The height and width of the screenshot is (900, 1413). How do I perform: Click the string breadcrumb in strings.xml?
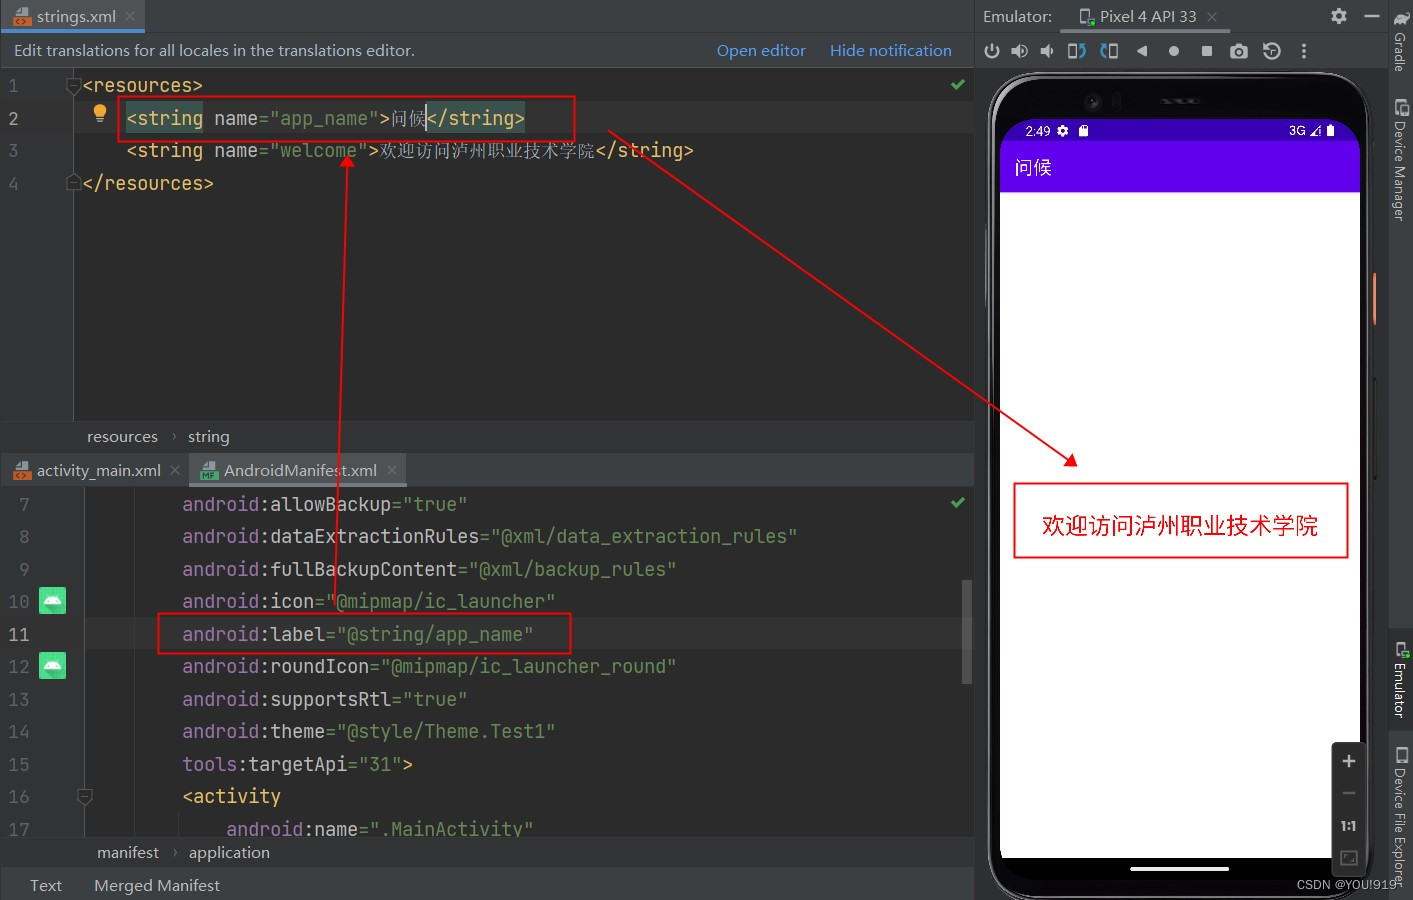coord(208,436)
